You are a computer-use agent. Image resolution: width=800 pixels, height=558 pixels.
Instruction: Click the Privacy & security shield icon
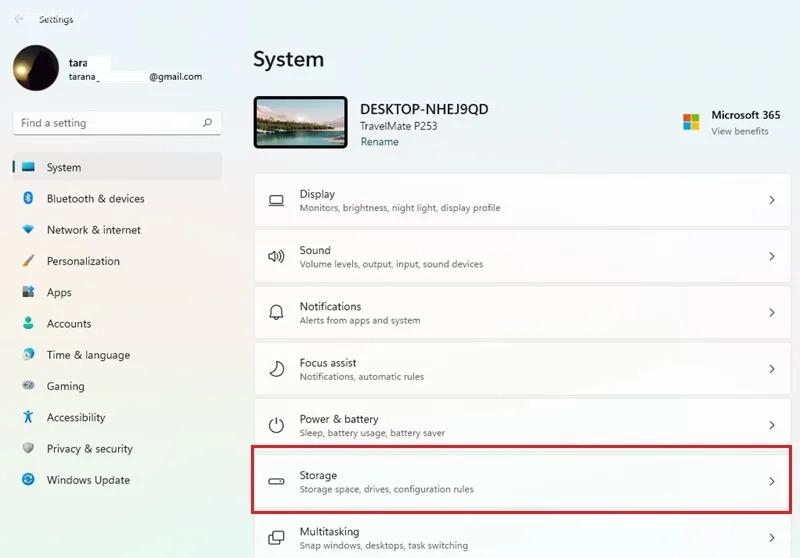tap(28, 448)
